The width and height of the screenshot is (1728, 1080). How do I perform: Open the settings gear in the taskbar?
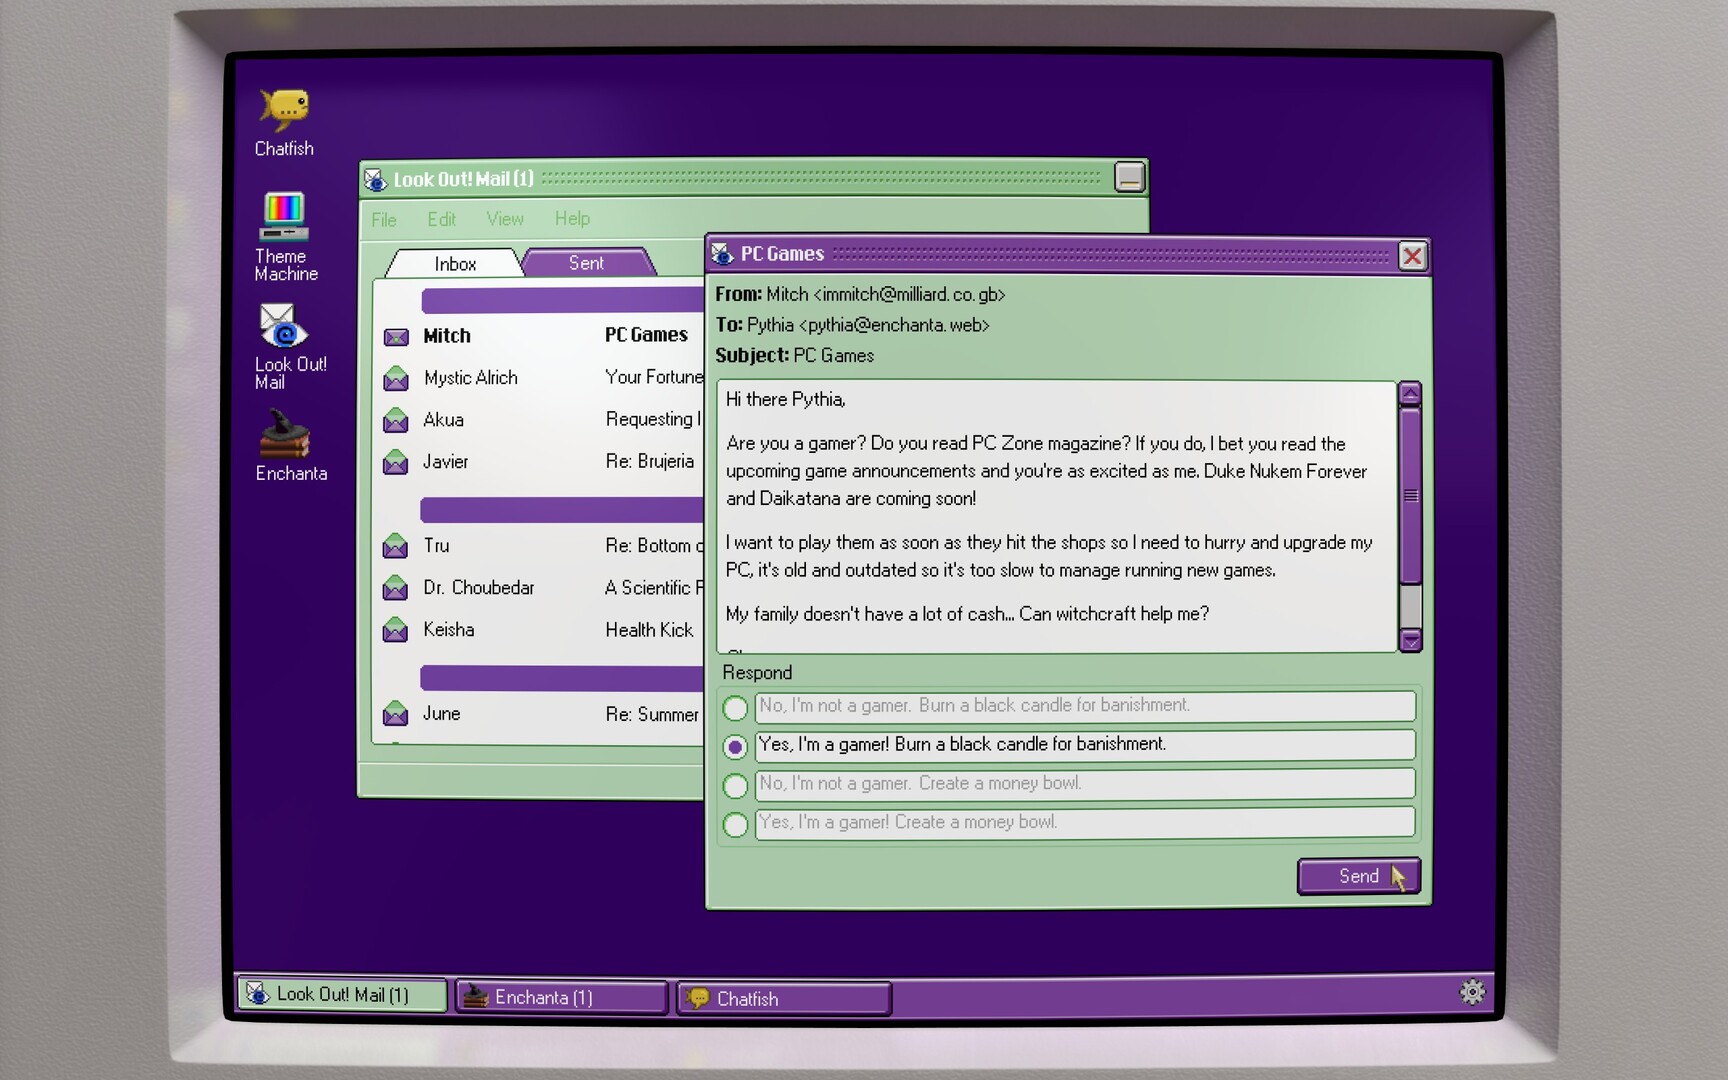[x=1472, y=992]
